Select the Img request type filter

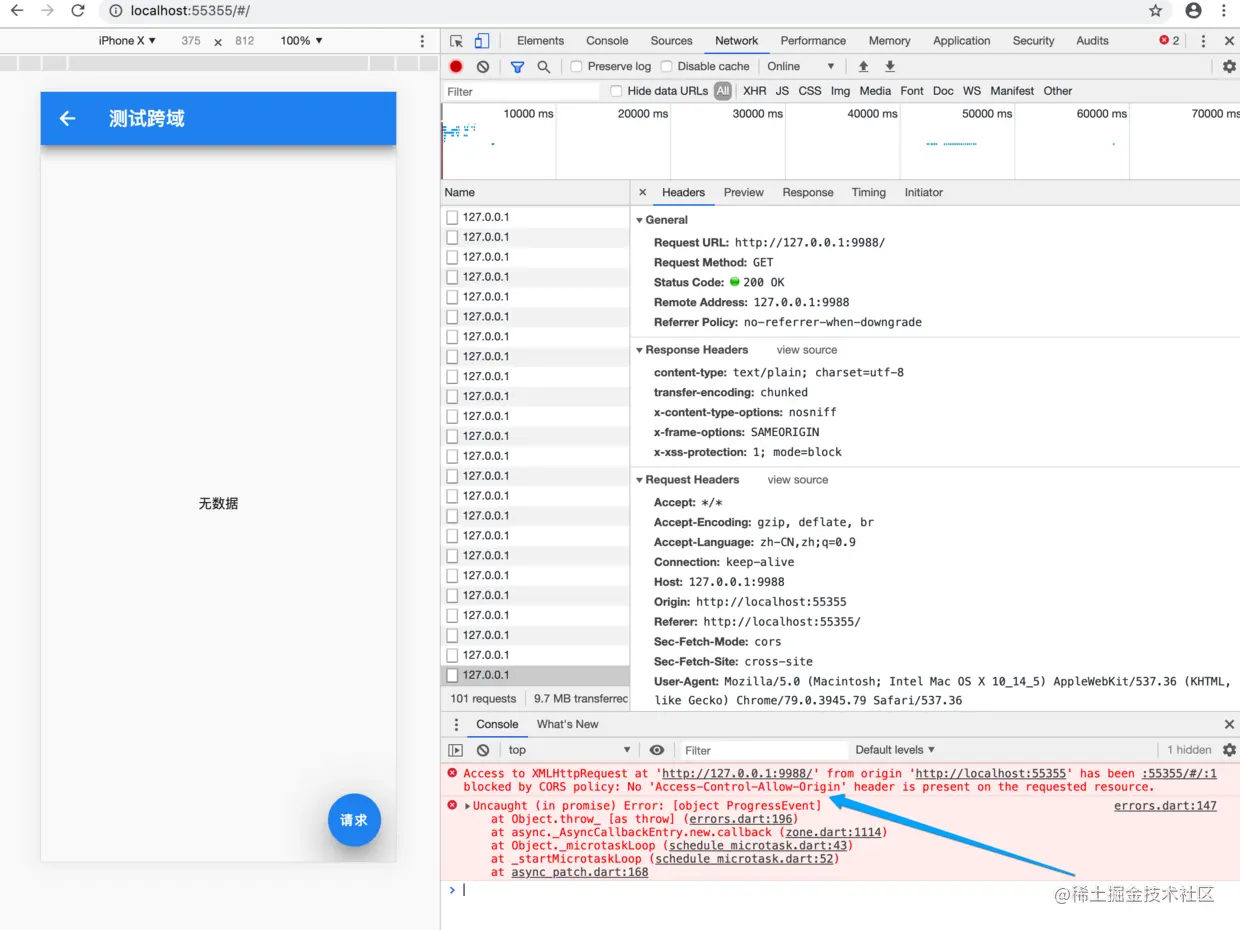tap(840, 91)
